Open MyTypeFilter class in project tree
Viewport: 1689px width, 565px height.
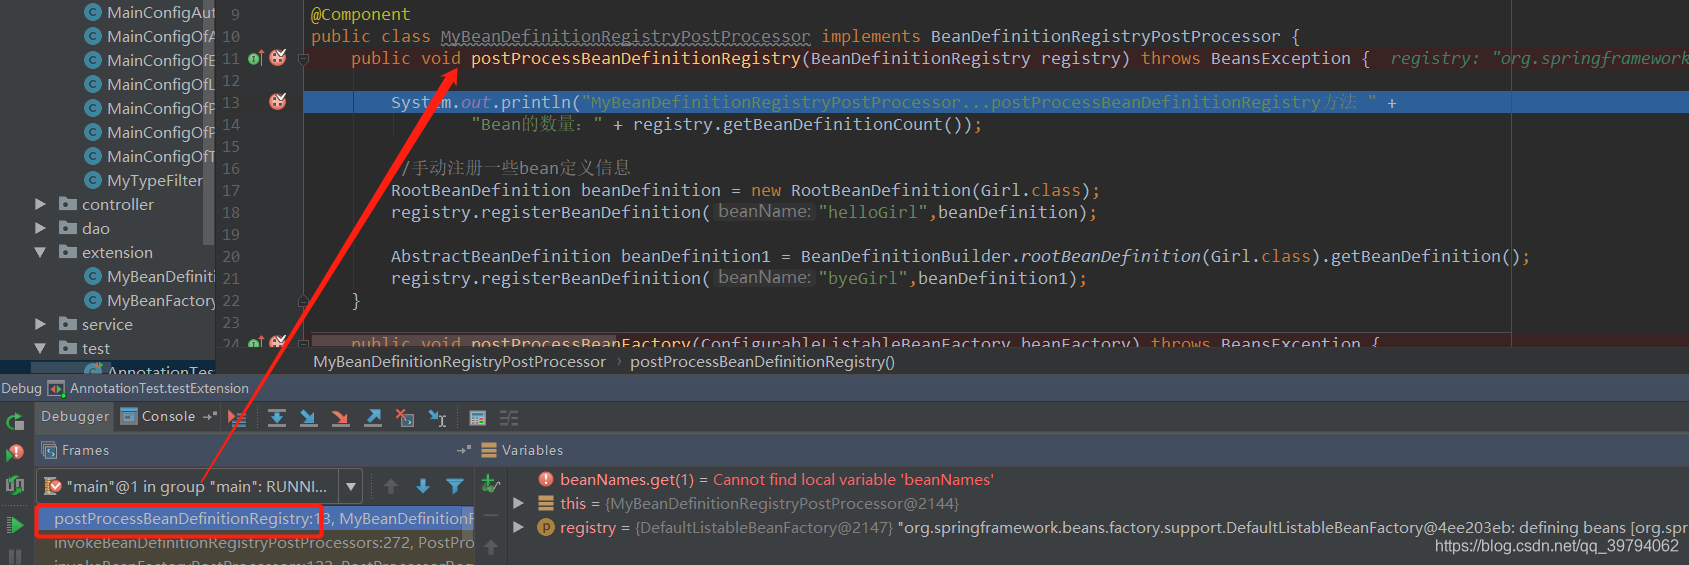click(144, 180)
